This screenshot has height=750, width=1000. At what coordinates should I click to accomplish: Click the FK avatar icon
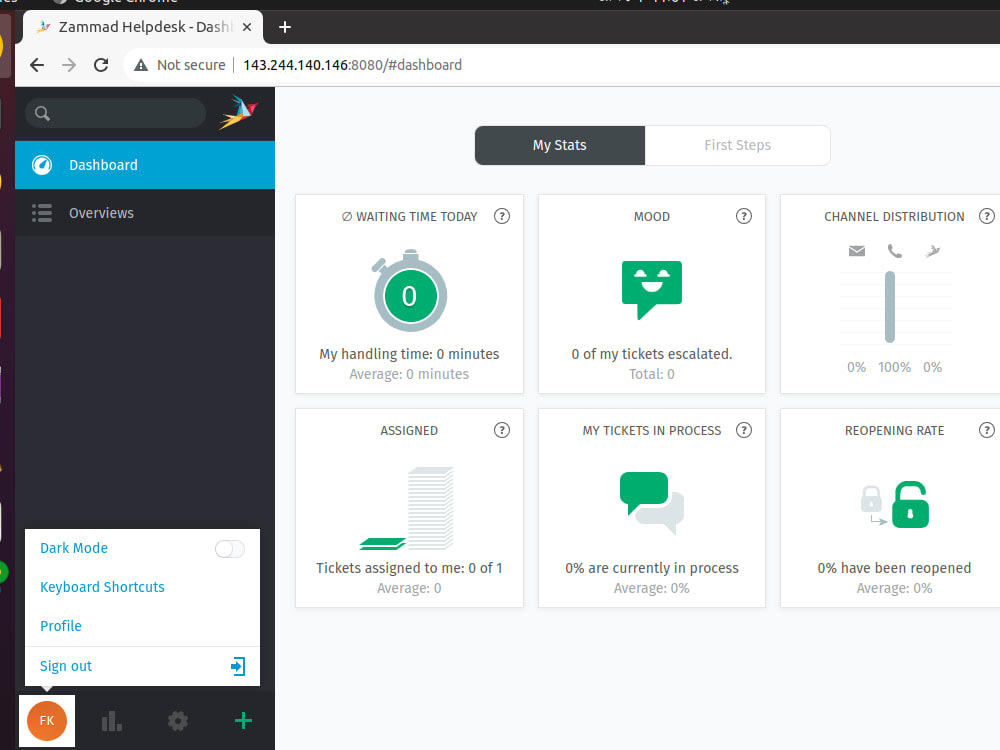point(46,720)
